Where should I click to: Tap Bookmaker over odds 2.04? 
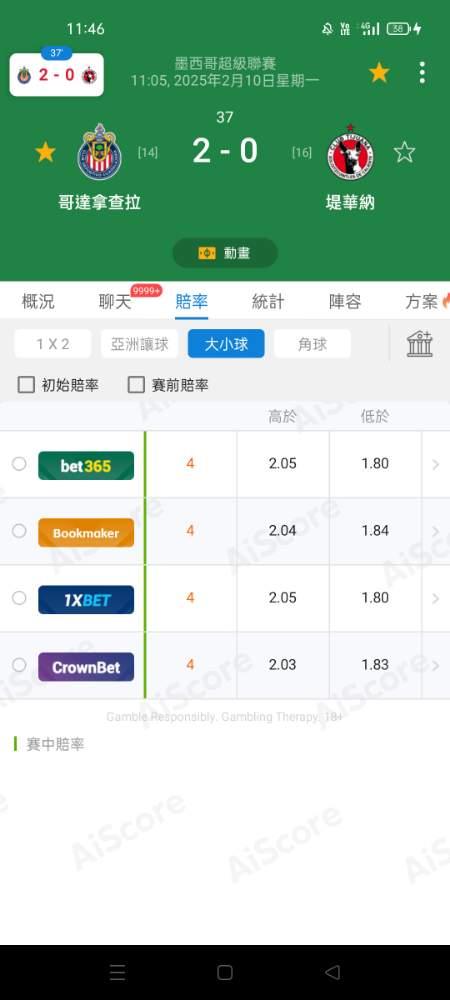[x=283, y=531]
